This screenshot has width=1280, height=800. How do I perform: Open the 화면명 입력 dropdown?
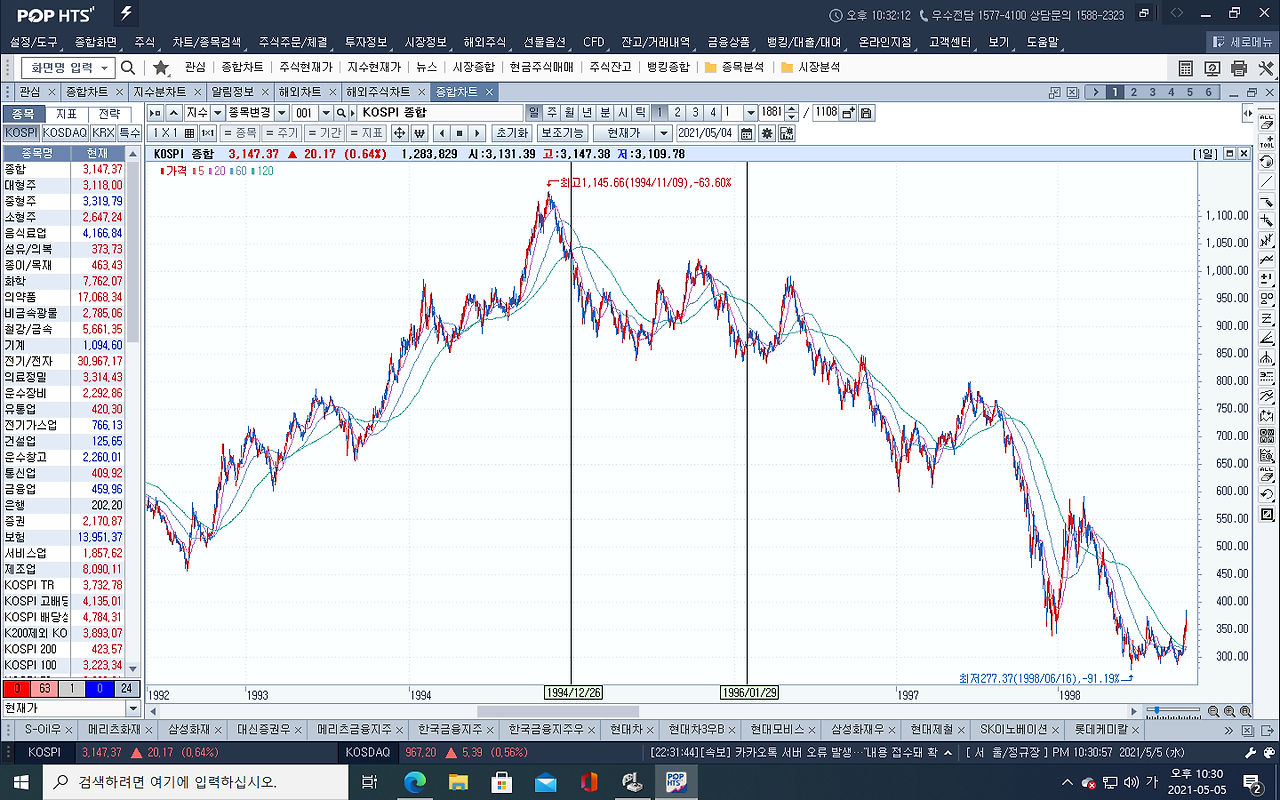tap(105, 67)
